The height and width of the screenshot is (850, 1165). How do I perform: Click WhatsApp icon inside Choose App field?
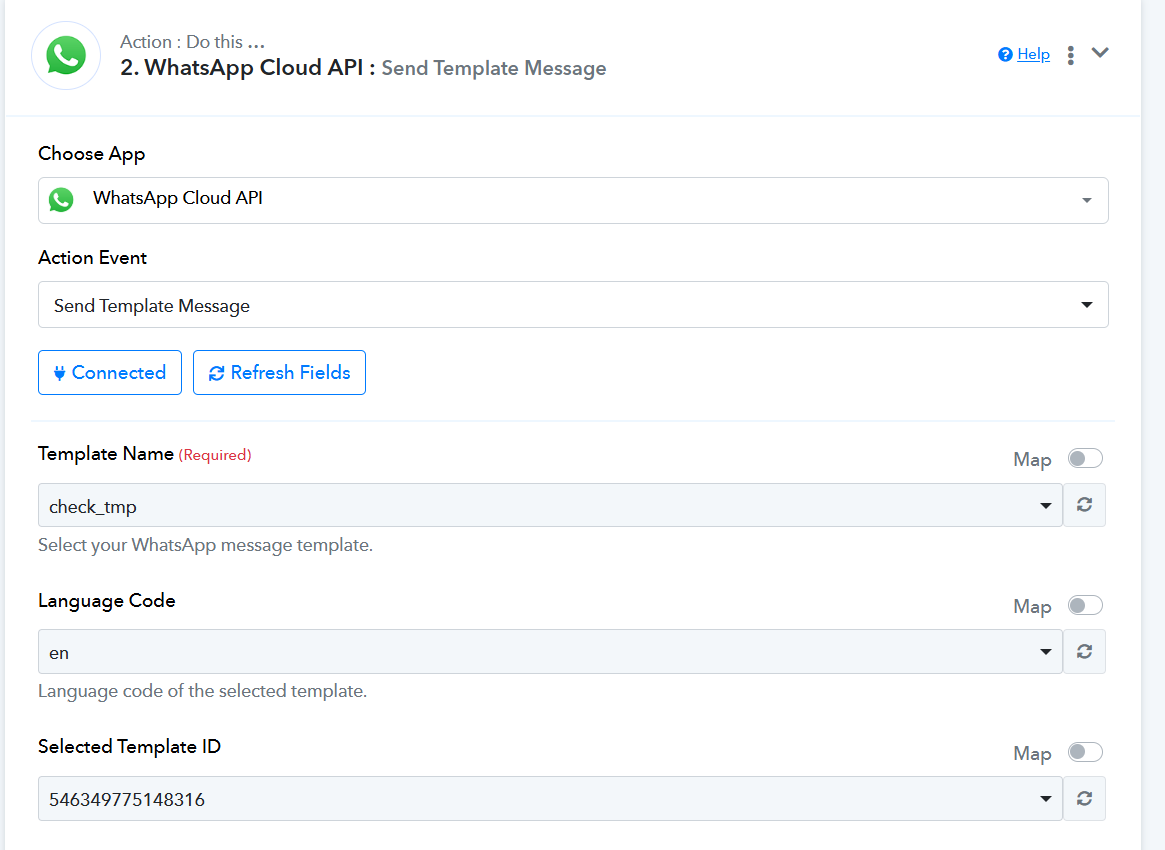[x=62, y=199]
